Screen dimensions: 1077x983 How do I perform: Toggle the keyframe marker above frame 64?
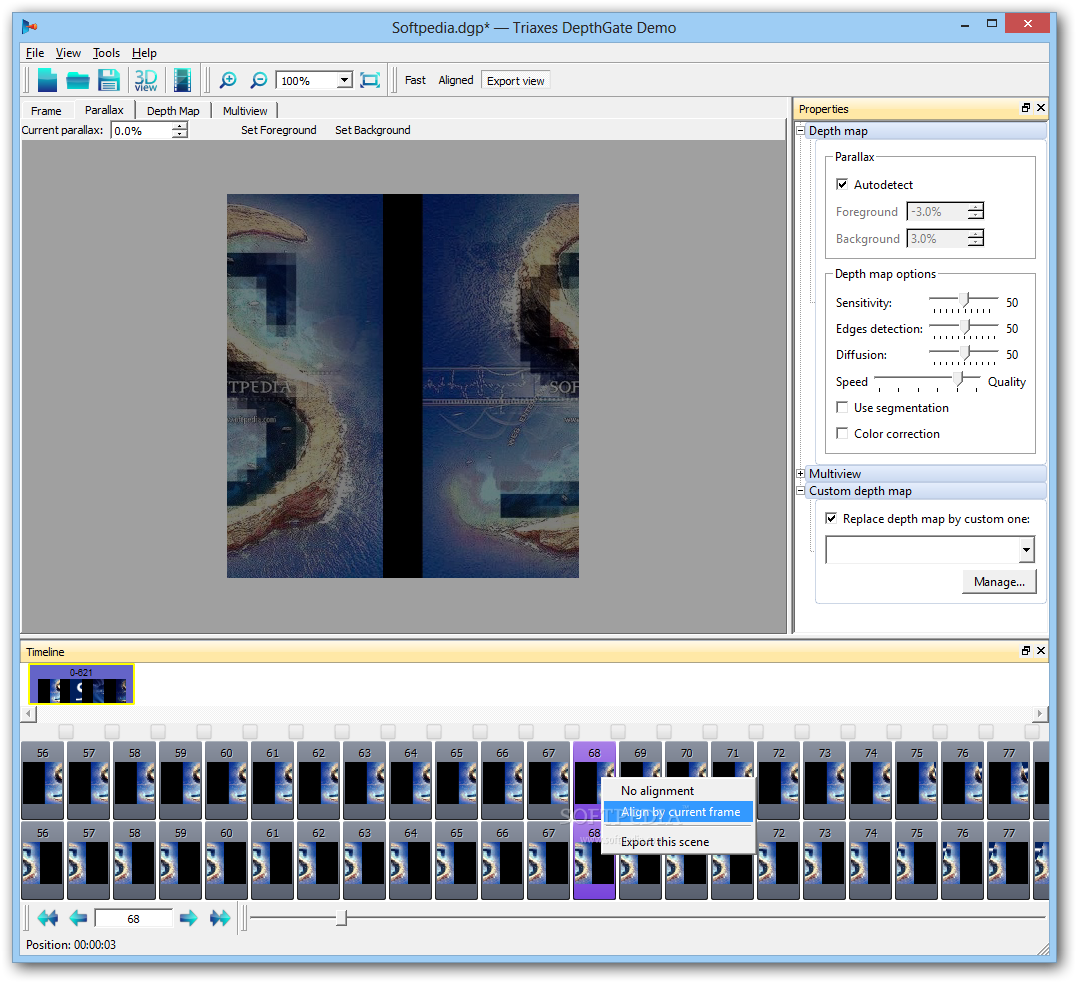[x=434, y=731]
